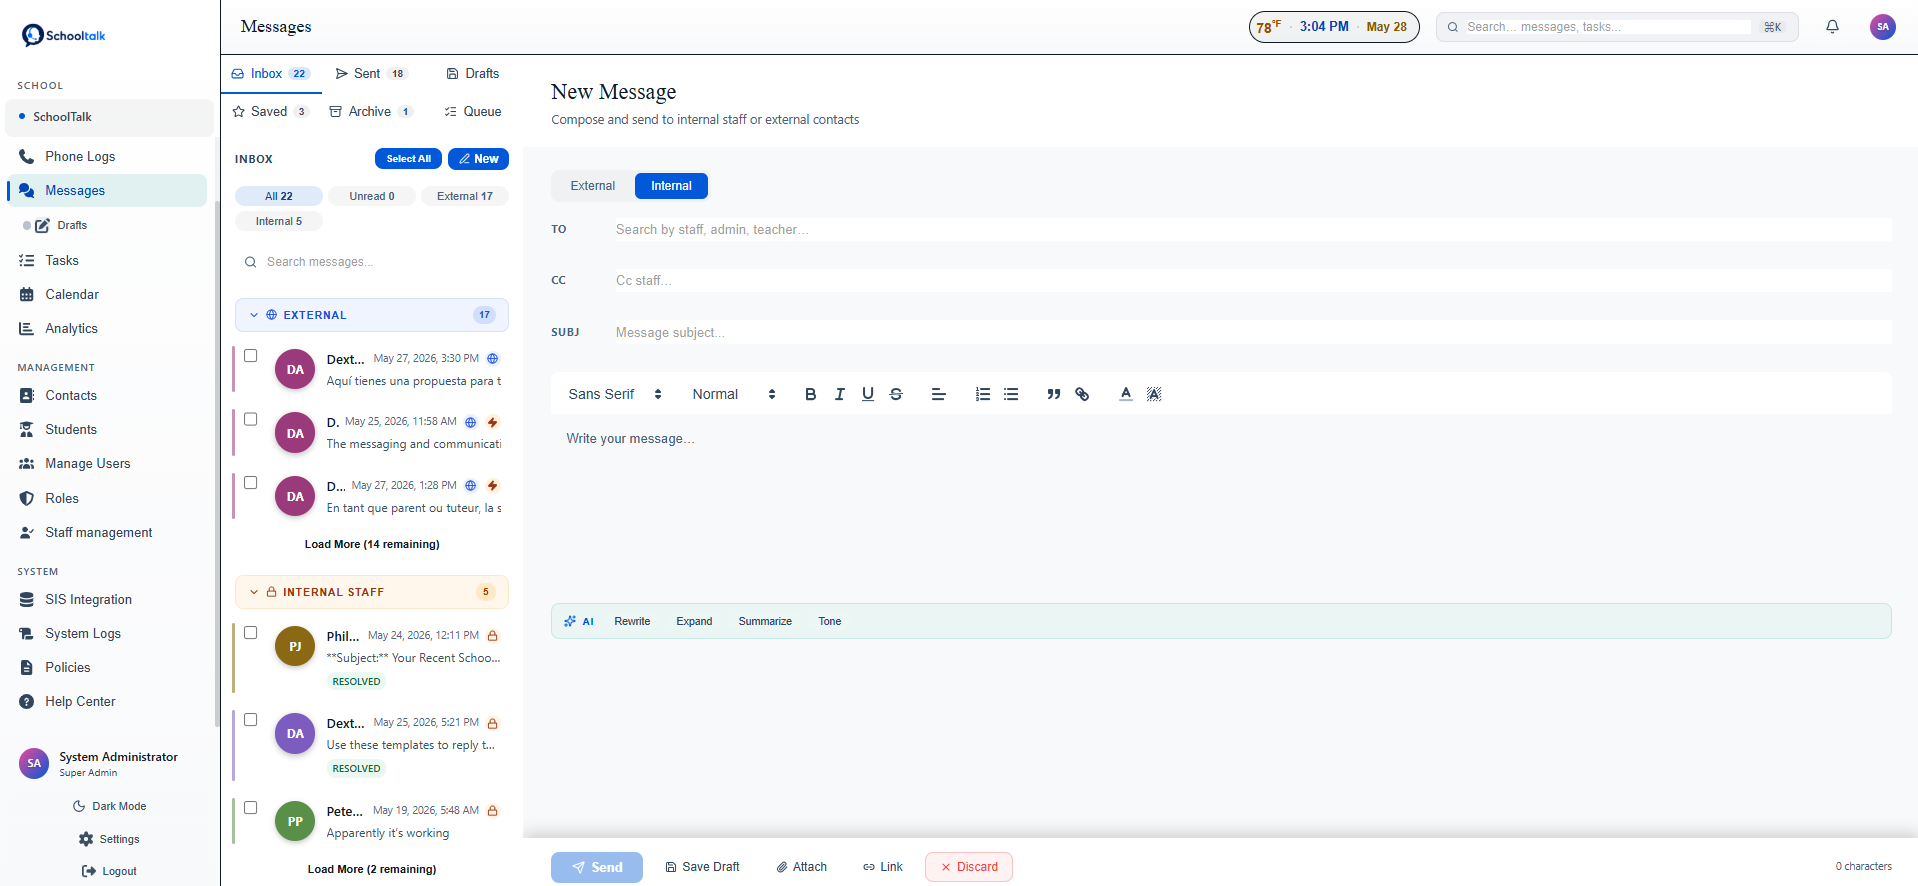
Task: Open the Archive tab
Action: 371,112
